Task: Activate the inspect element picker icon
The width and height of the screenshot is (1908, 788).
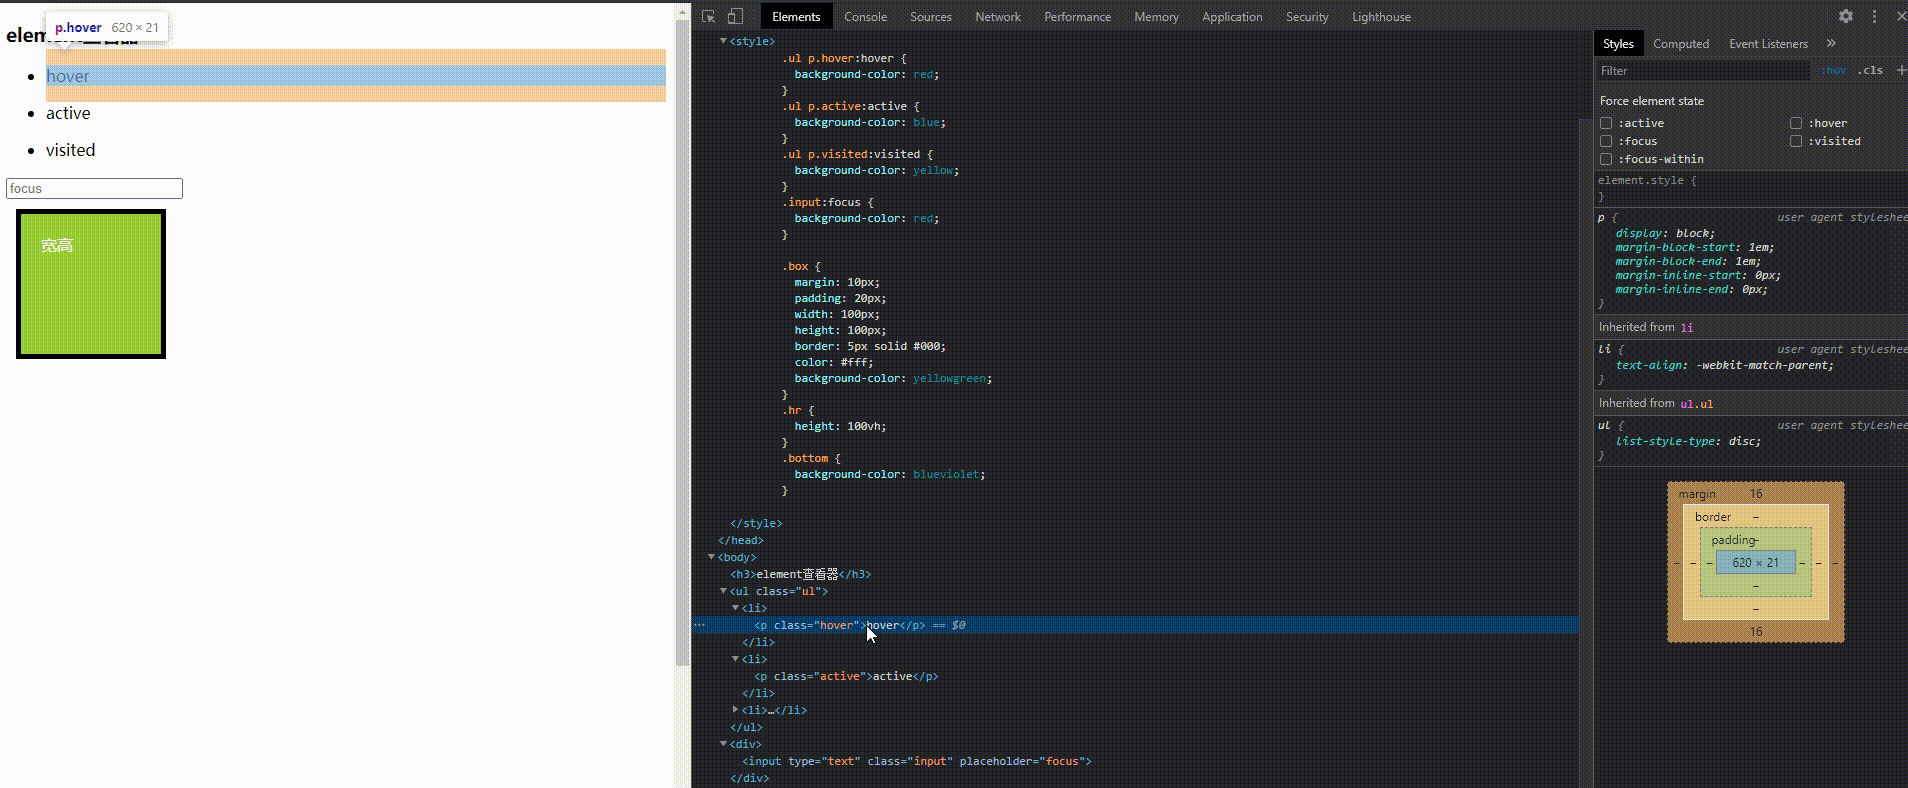Action: [709, 17]
